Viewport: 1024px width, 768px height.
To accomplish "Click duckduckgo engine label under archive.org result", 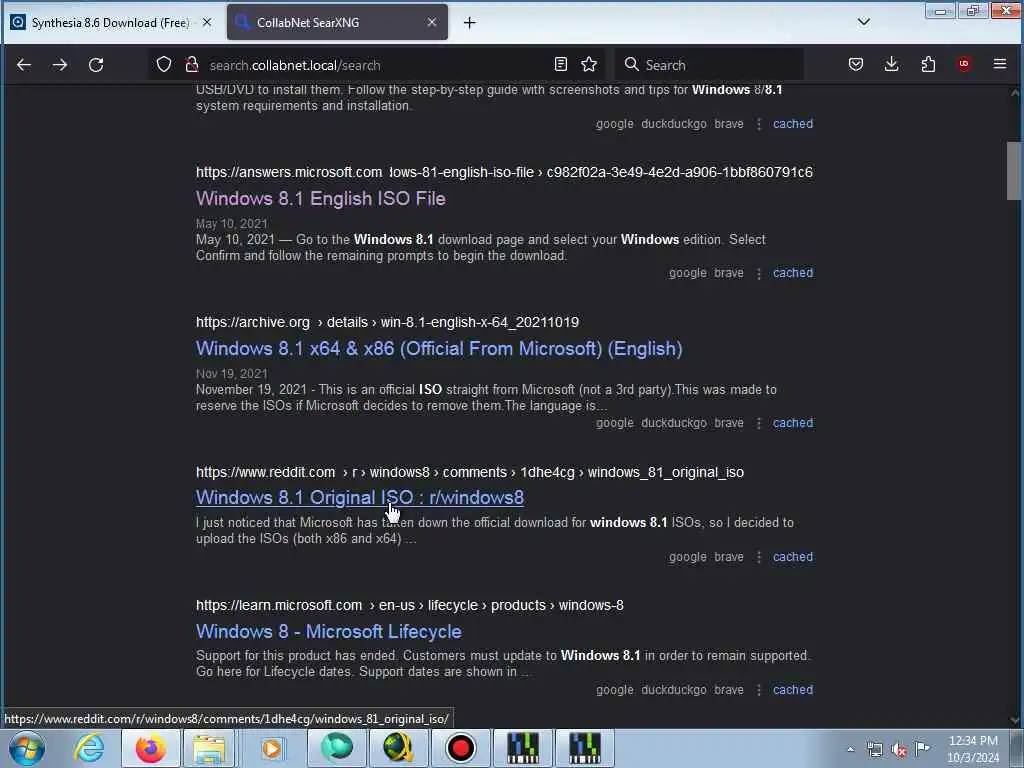I will [x=673, y=423].
